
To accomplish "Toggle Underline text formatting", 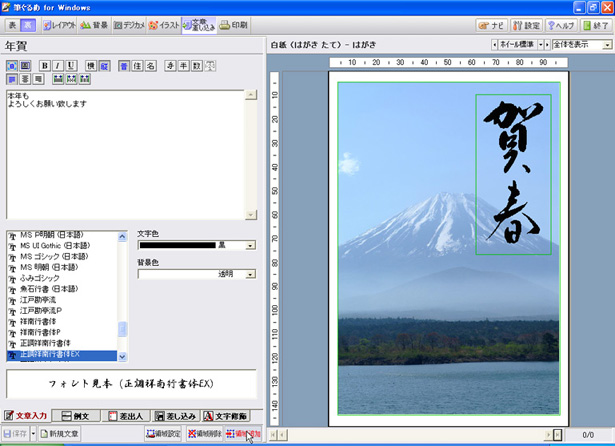I will (71, 65).
